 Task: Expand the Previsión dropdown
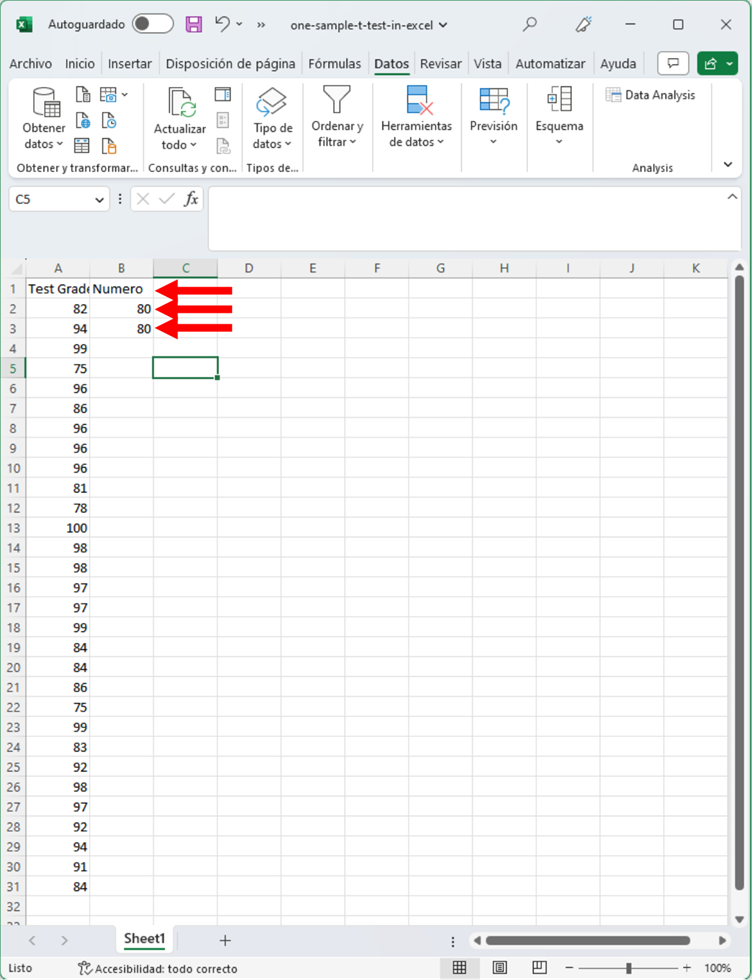click(x=493, y=141)
